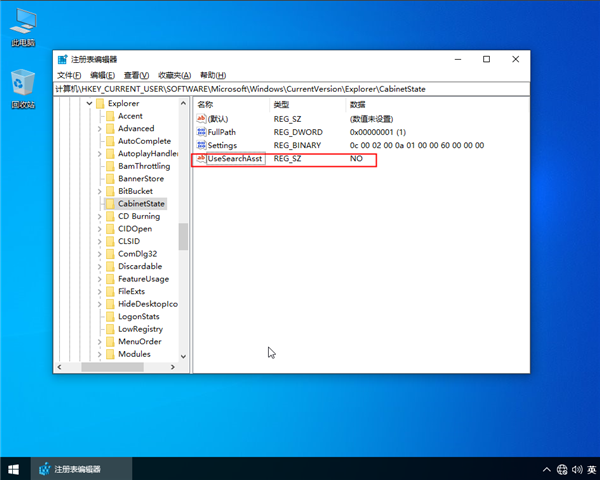Viewport: 600px width, 480px height.
Task: Expand the CD Burning key node
Action: (100, 216)
